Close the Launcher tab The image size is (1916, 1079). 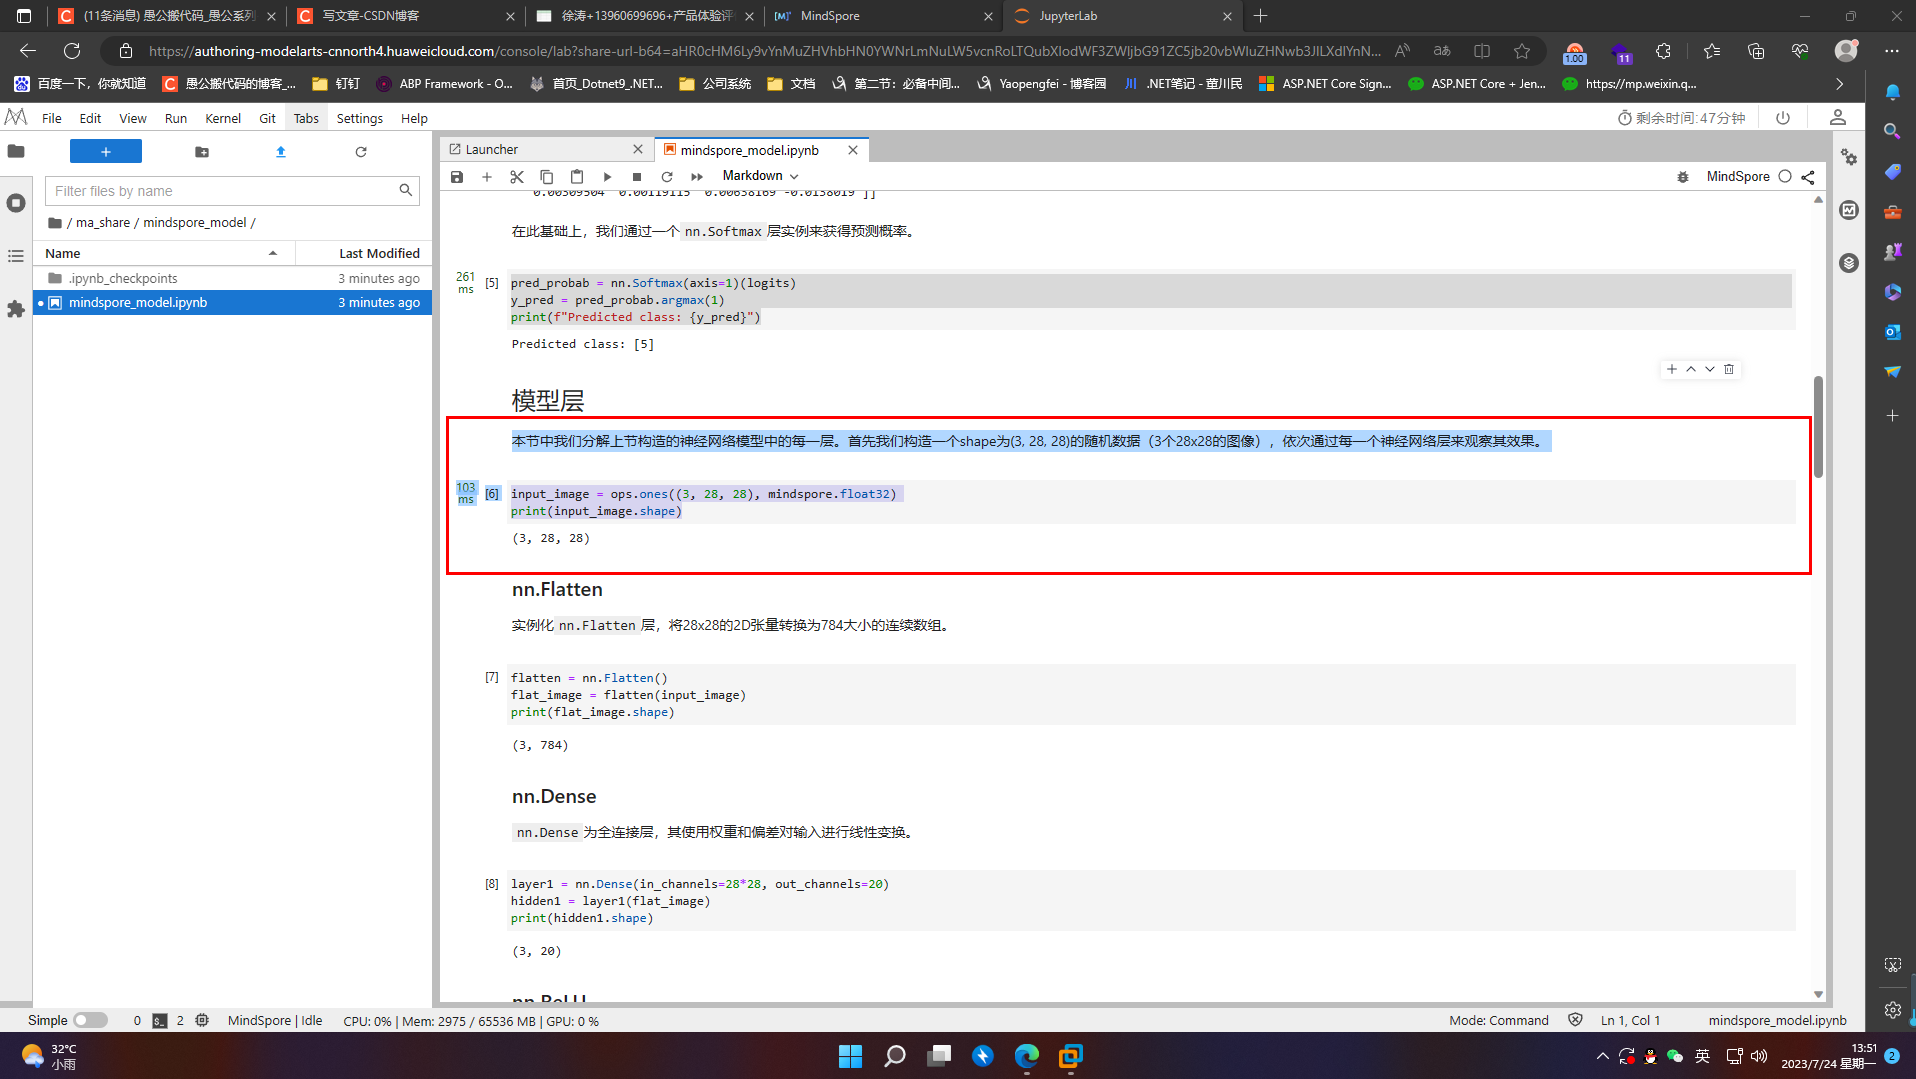[638, 149]
